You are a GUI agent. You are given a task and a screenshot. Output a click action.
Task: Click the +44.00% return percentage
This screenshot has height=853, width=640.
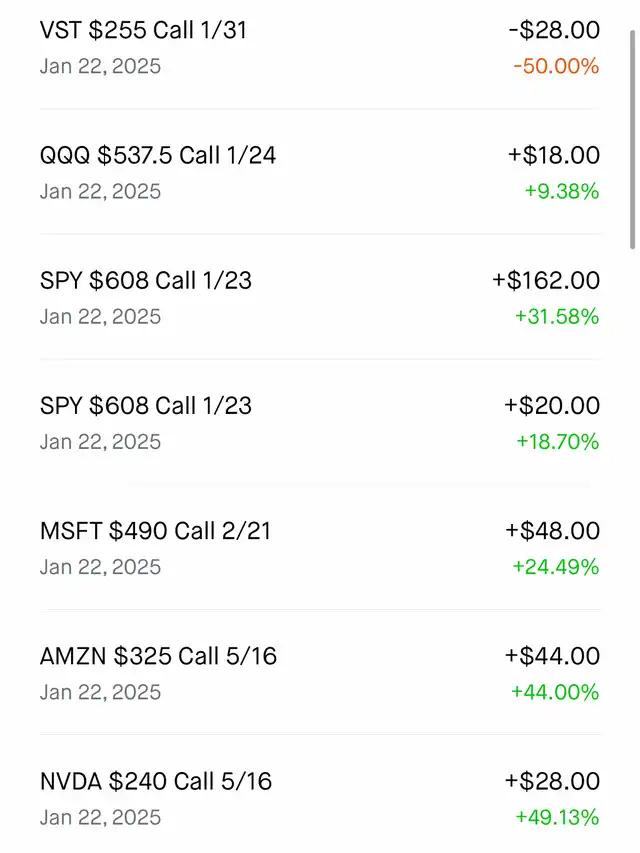[555, 692]
